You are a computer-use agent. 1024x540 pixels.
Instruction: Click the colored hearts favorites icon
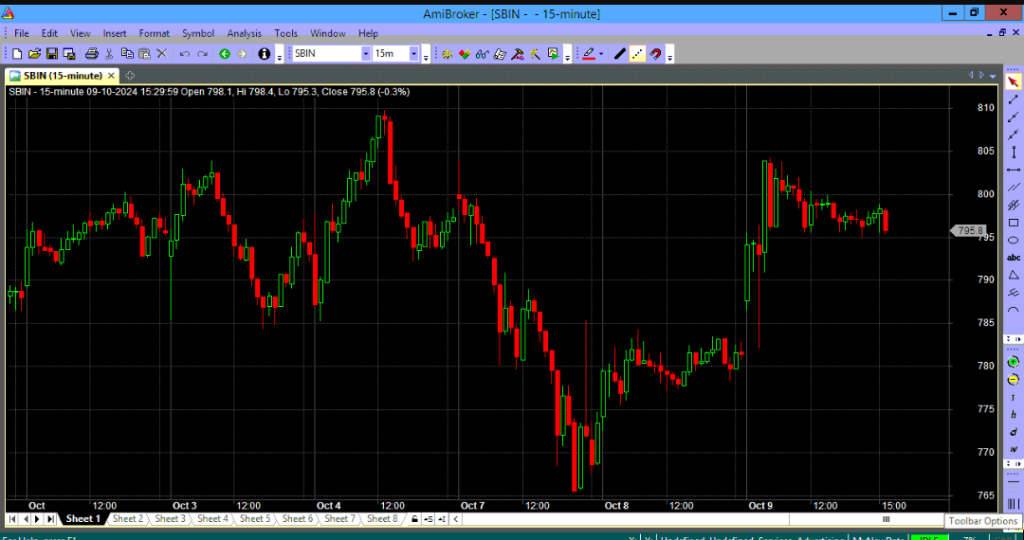(464, 54)
